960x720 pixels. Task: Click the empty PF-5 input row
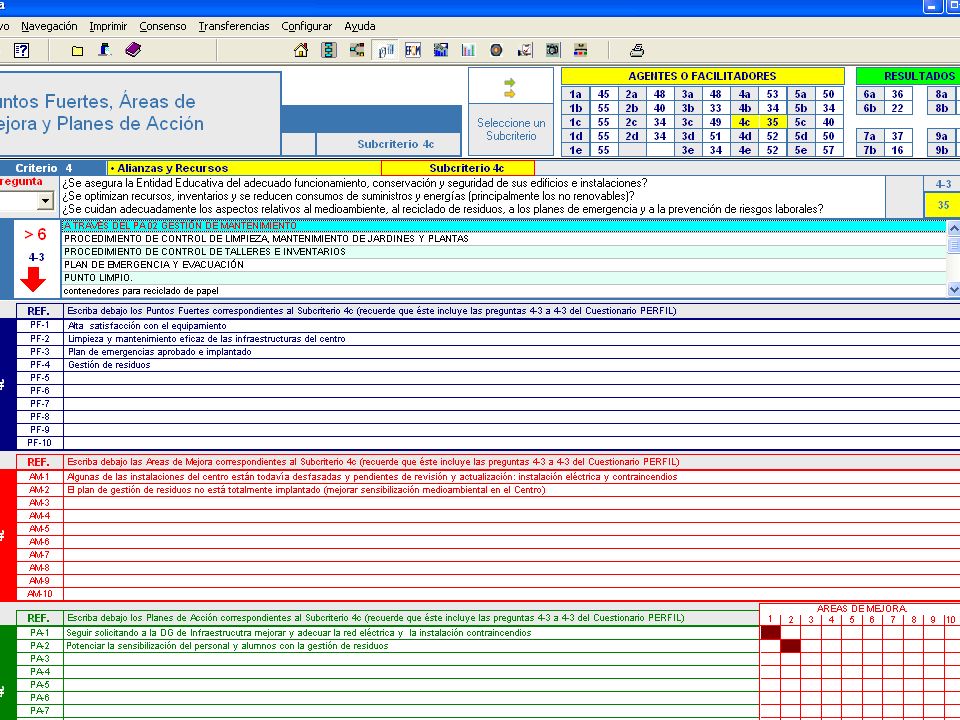511,378
